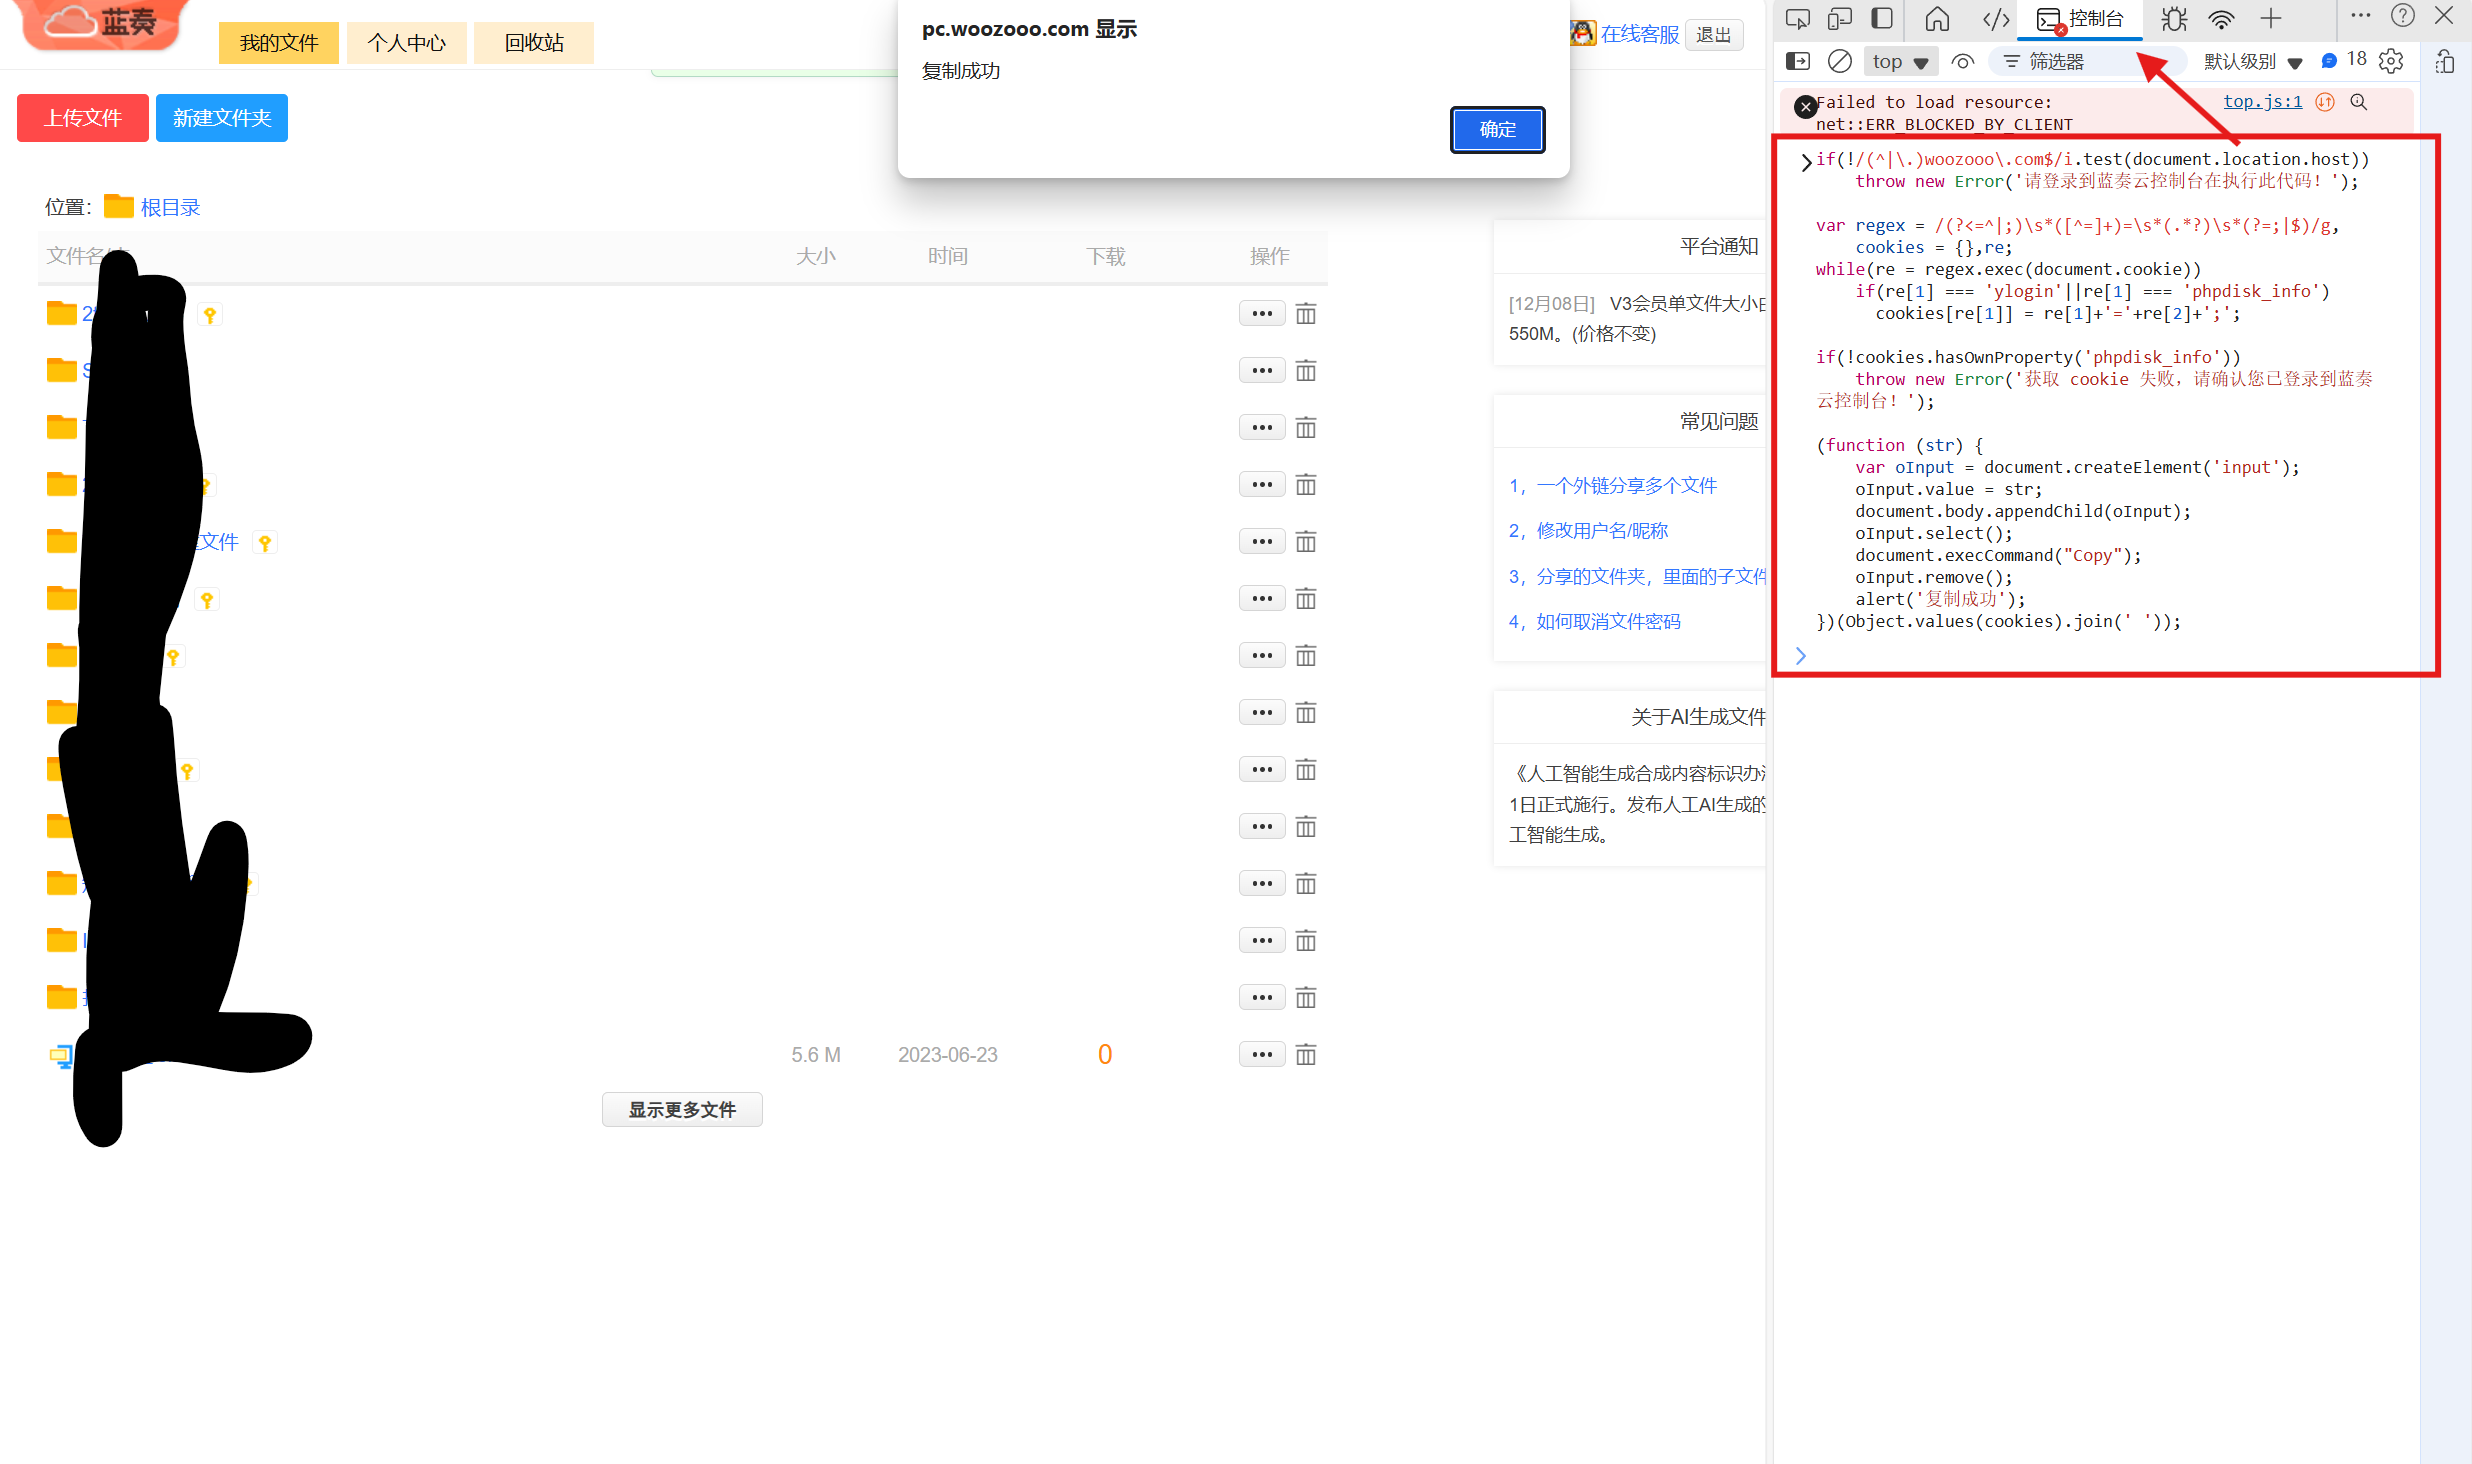This screenshot has width=2472, height=1464.
Task: Toggle device emulation mode icon
Action: tap(1839, 19)
